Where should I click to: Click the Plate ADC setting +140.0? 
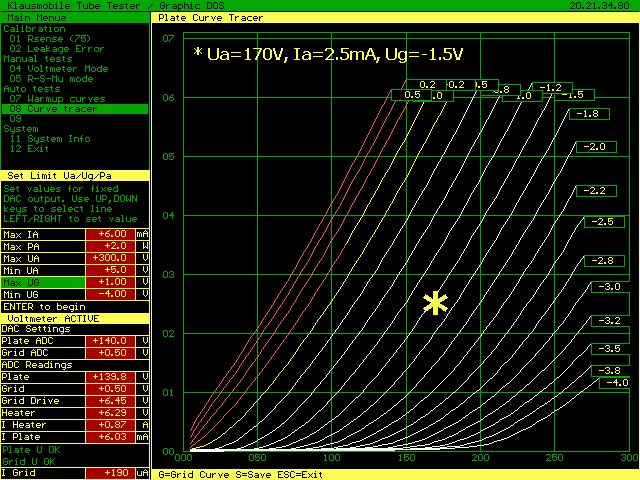click(x=110, y=341)
